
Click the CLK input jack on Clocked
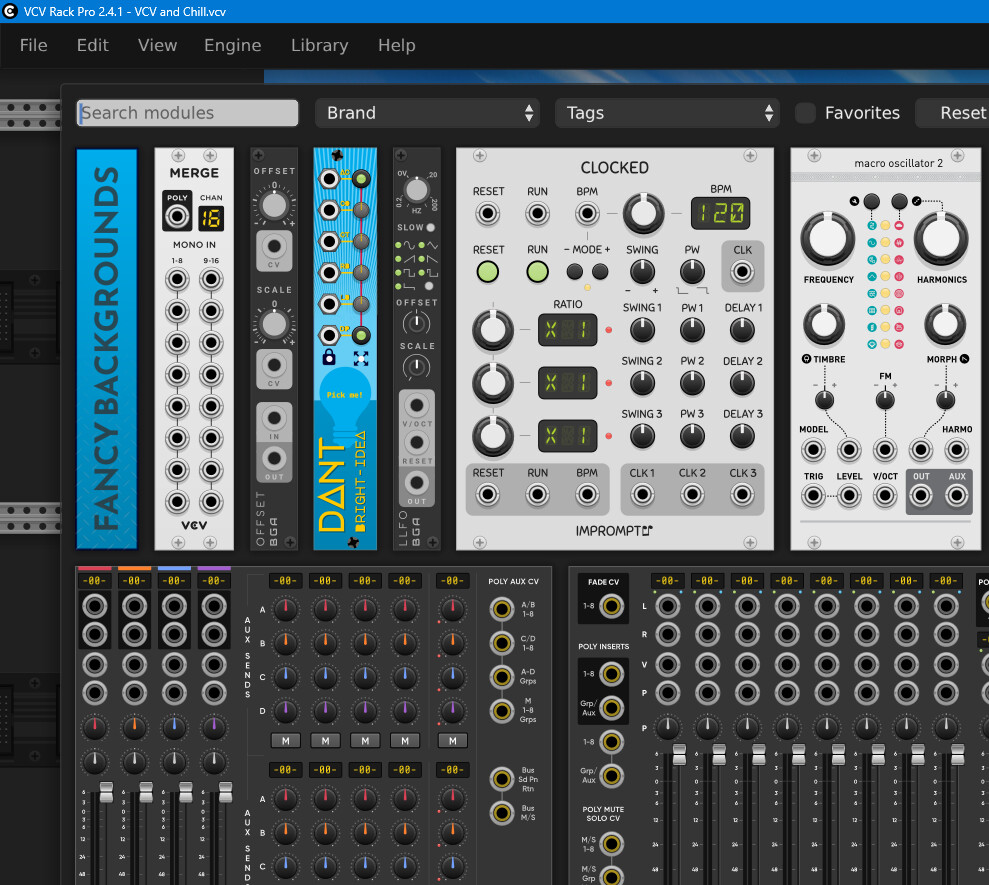(x=742, y=272)
